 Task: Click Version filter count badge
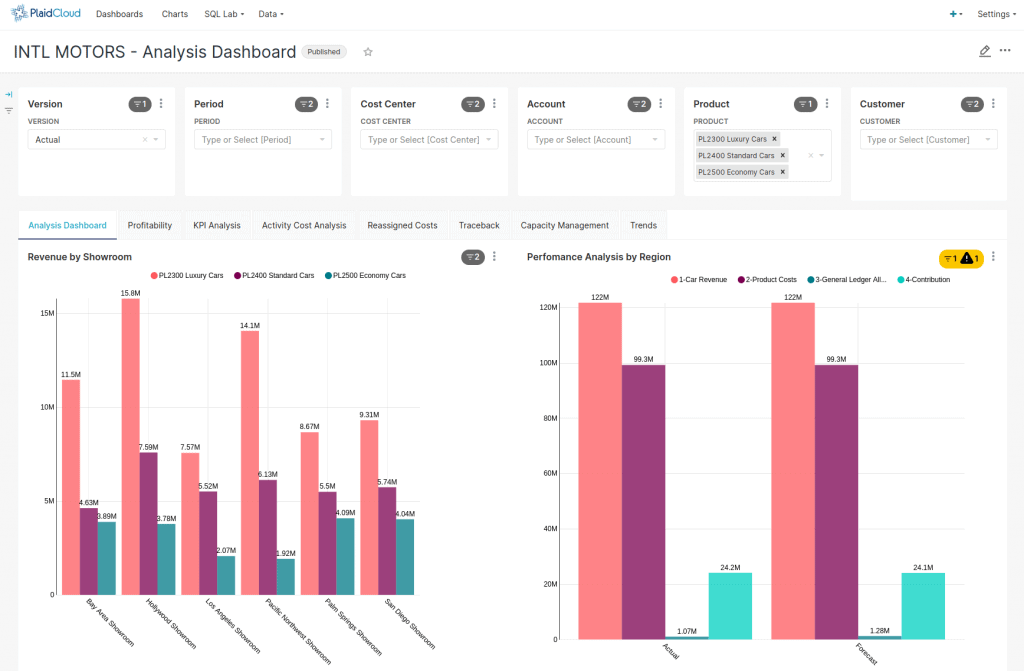tap(140, 104)
